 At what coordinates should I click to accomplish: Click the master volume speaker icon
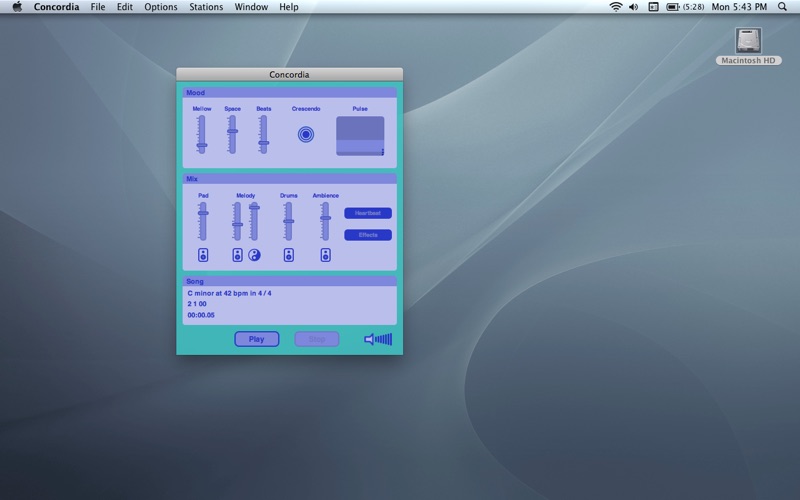pos(369,339)
